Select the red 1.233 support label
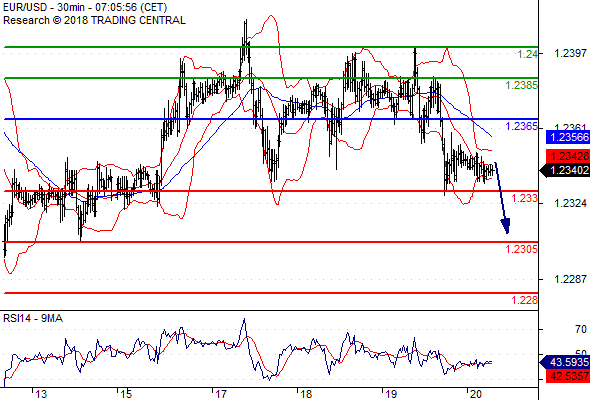 [525, 198]
